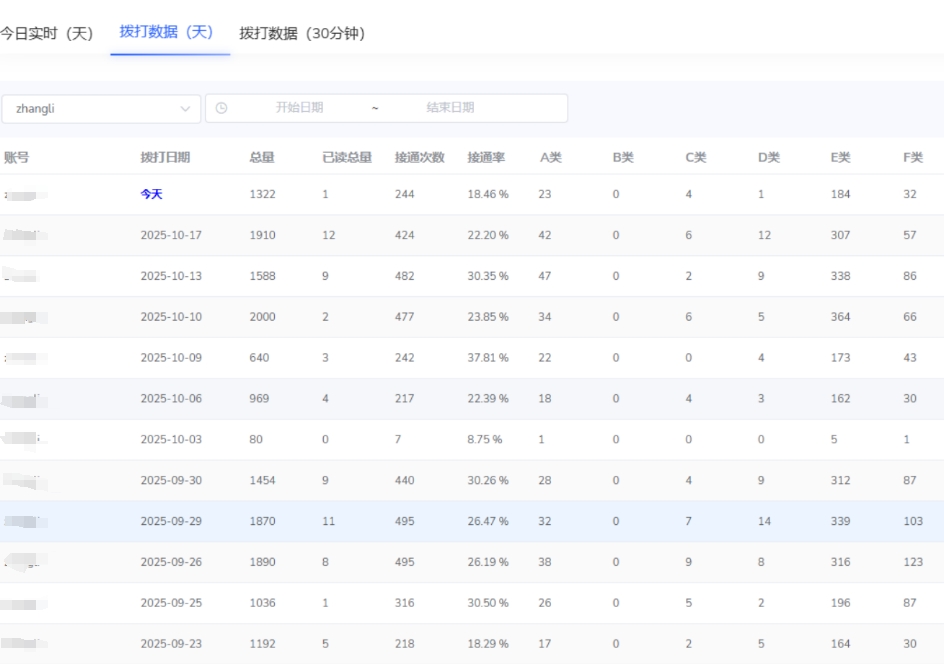Select the 2025-10-03 date cell

pyautogui.click(x=171, y=440)
